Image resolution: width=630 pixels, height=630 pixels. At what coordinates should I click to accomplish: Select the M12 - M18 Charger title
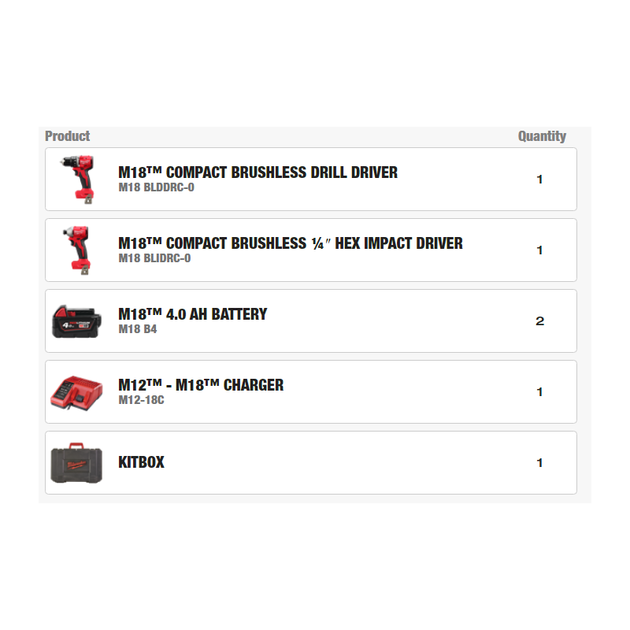[x=201, y=385]
